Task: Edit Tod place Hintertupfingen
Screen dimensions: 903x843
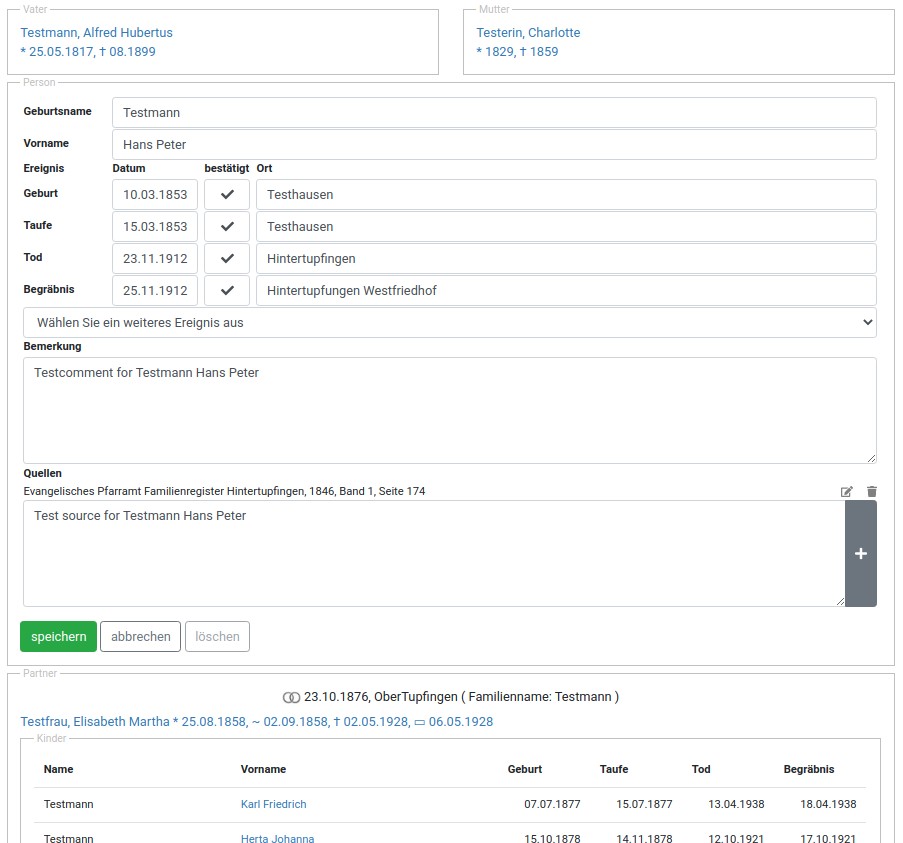Action: tap(566, 259)
